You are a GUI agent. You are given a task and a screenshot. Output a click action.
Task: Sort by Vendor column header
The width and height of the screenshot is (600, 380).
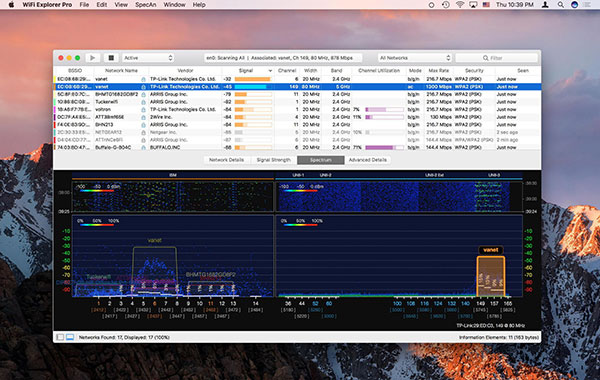pos(185,70)
